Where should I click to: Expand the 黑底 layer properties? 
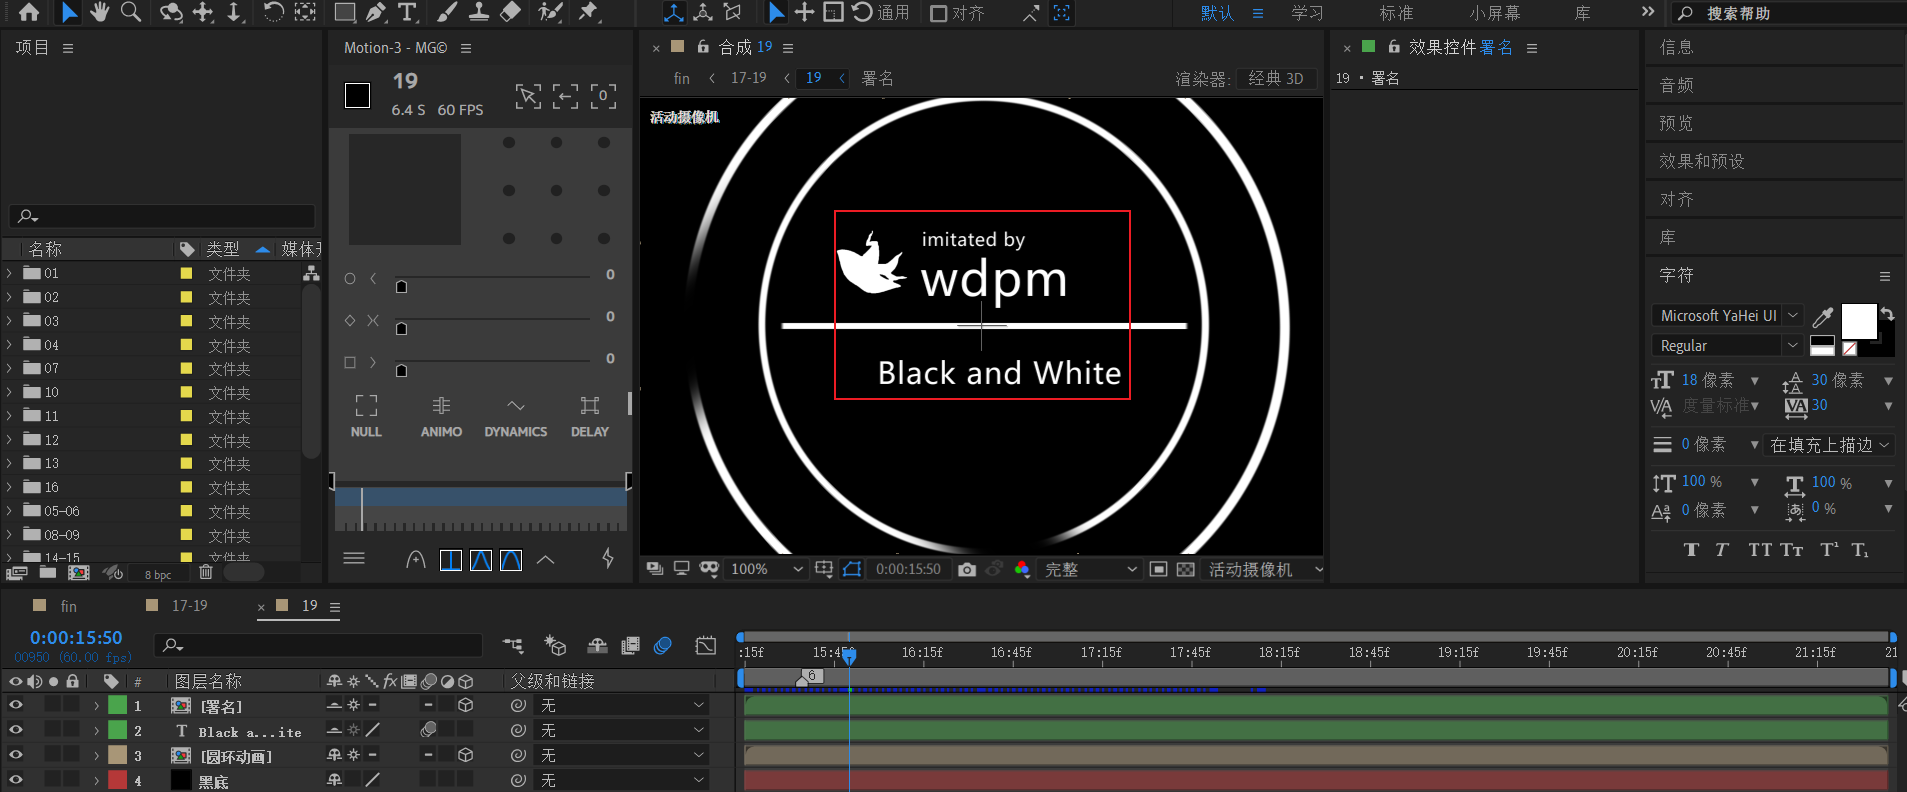97,780
